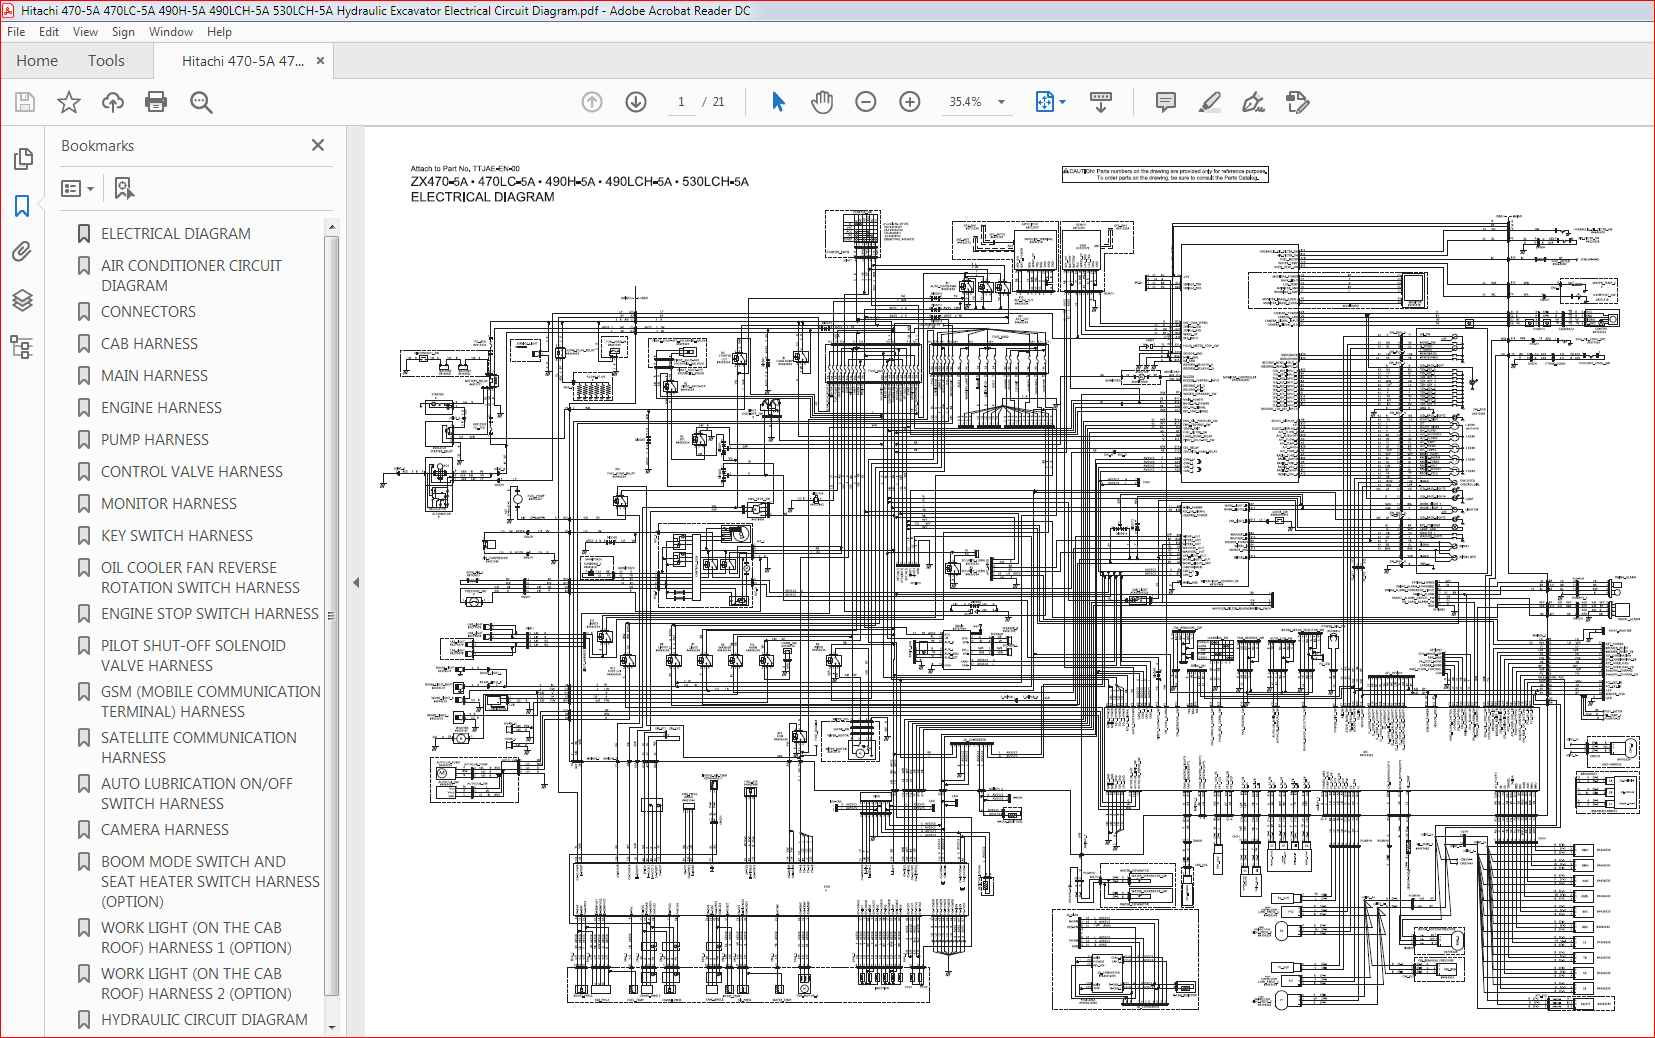Image resolution: width=1655 pixels, height=1038 pixels.
Task: Activate the Hand pan tool
Action: tap(822, 102)
